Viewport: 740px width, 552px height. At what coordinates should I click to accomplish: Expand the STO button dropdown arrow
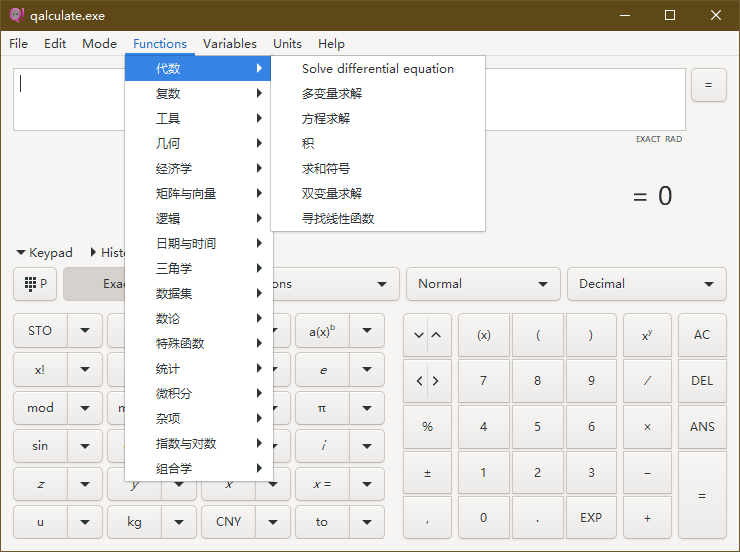(85, 331)
